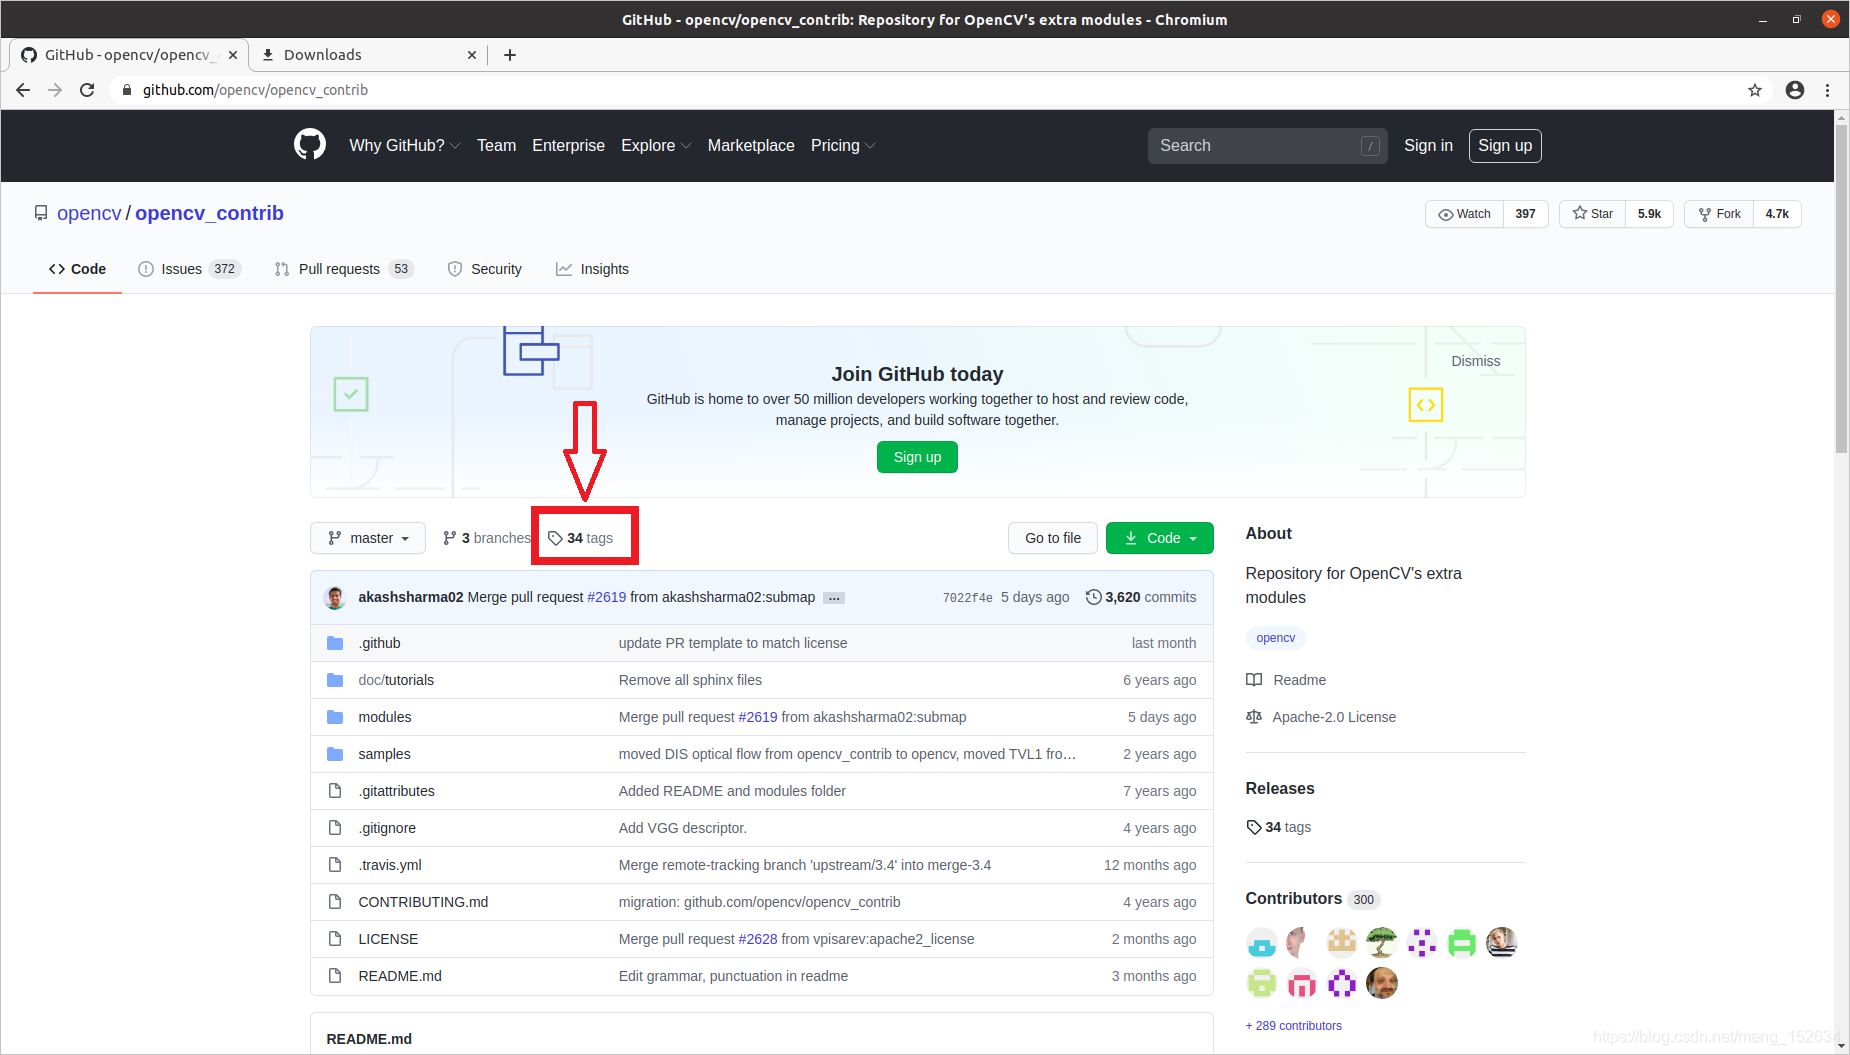Click the opencv topic tag
The width and height of the screenshot is (1850, 1055).
(x=1275, y=638)
